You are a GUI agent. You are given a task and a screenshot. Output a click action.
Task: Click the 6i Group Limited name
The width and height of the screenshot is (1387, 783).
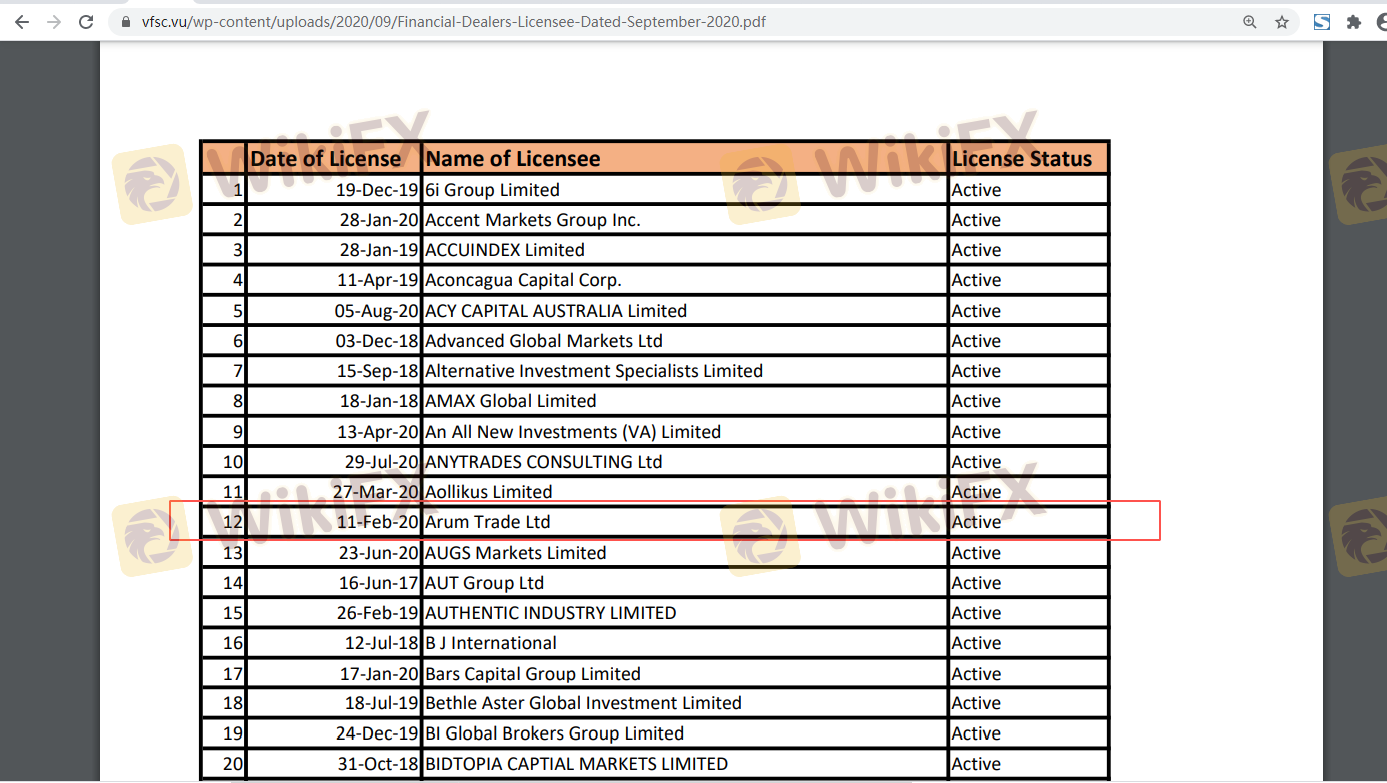(492, 190)
